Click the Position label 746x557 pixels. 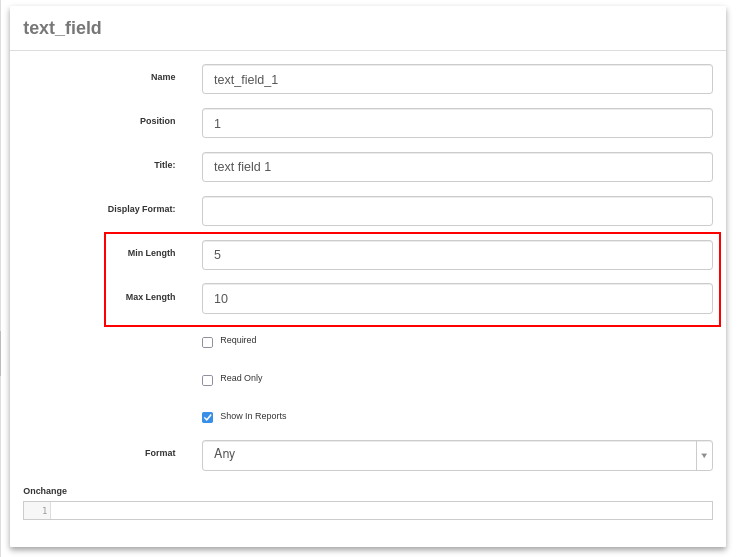coord(157,121)
